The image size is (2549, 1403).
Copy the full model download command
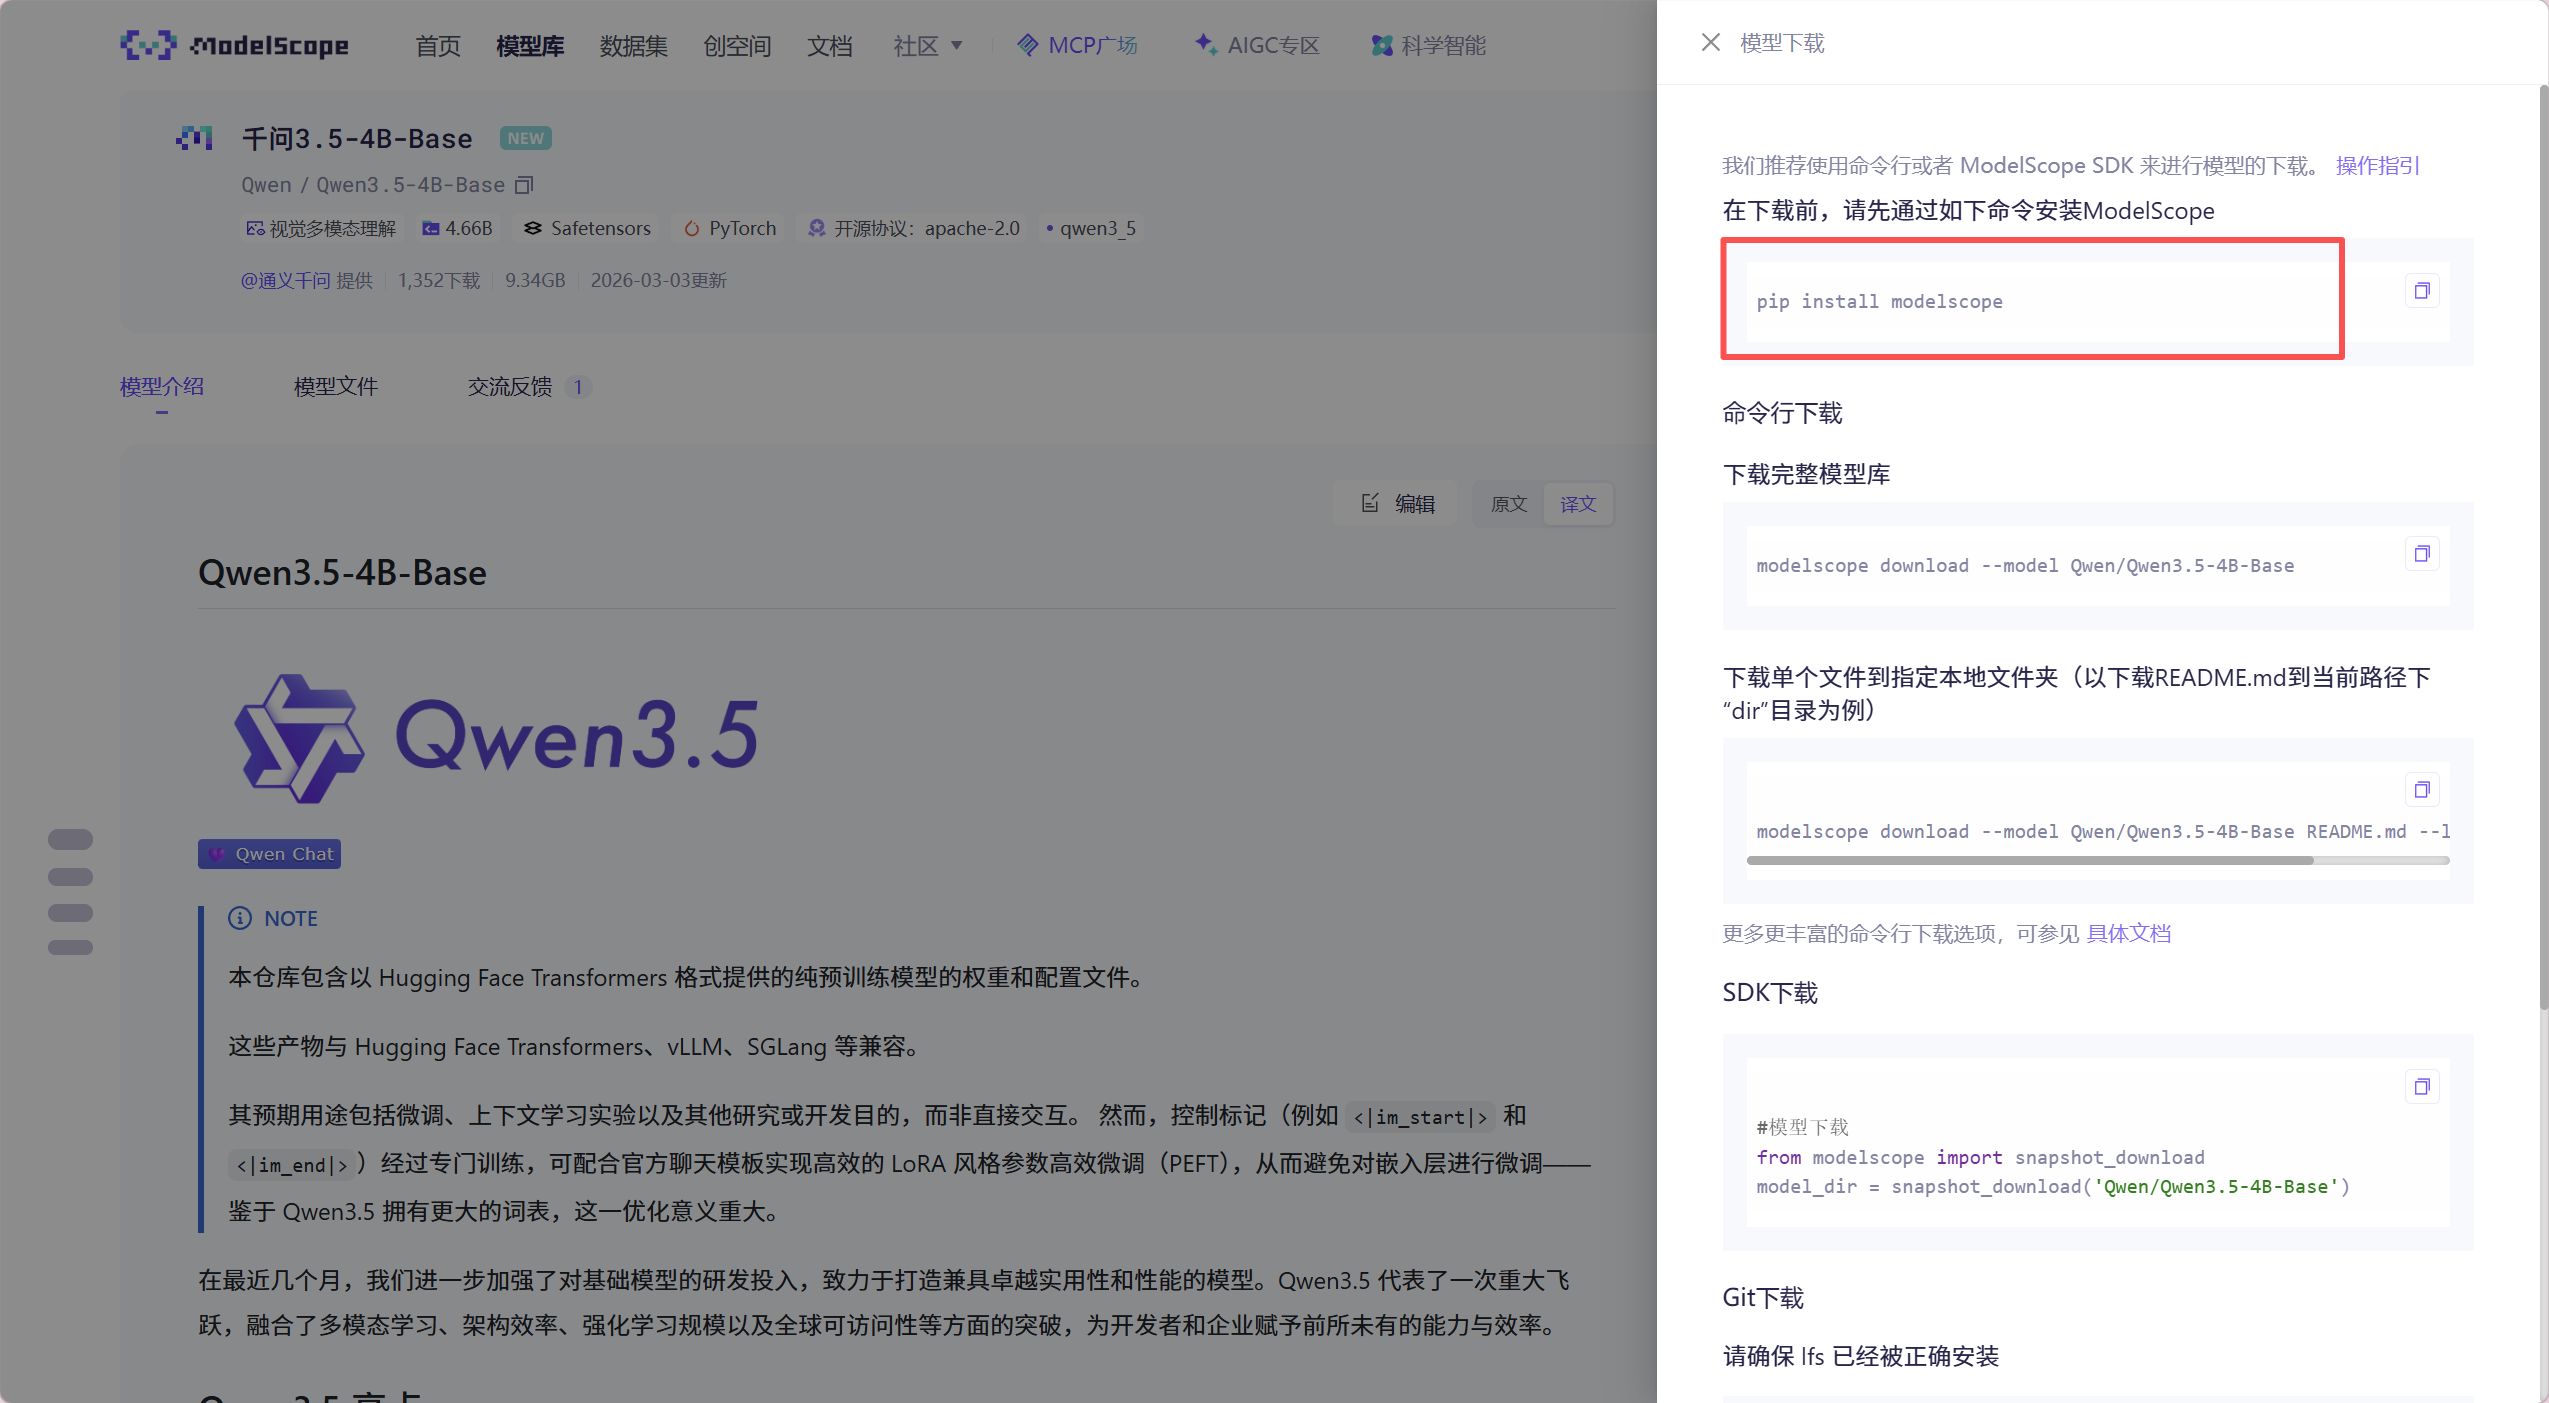[x=2421, y=554]
